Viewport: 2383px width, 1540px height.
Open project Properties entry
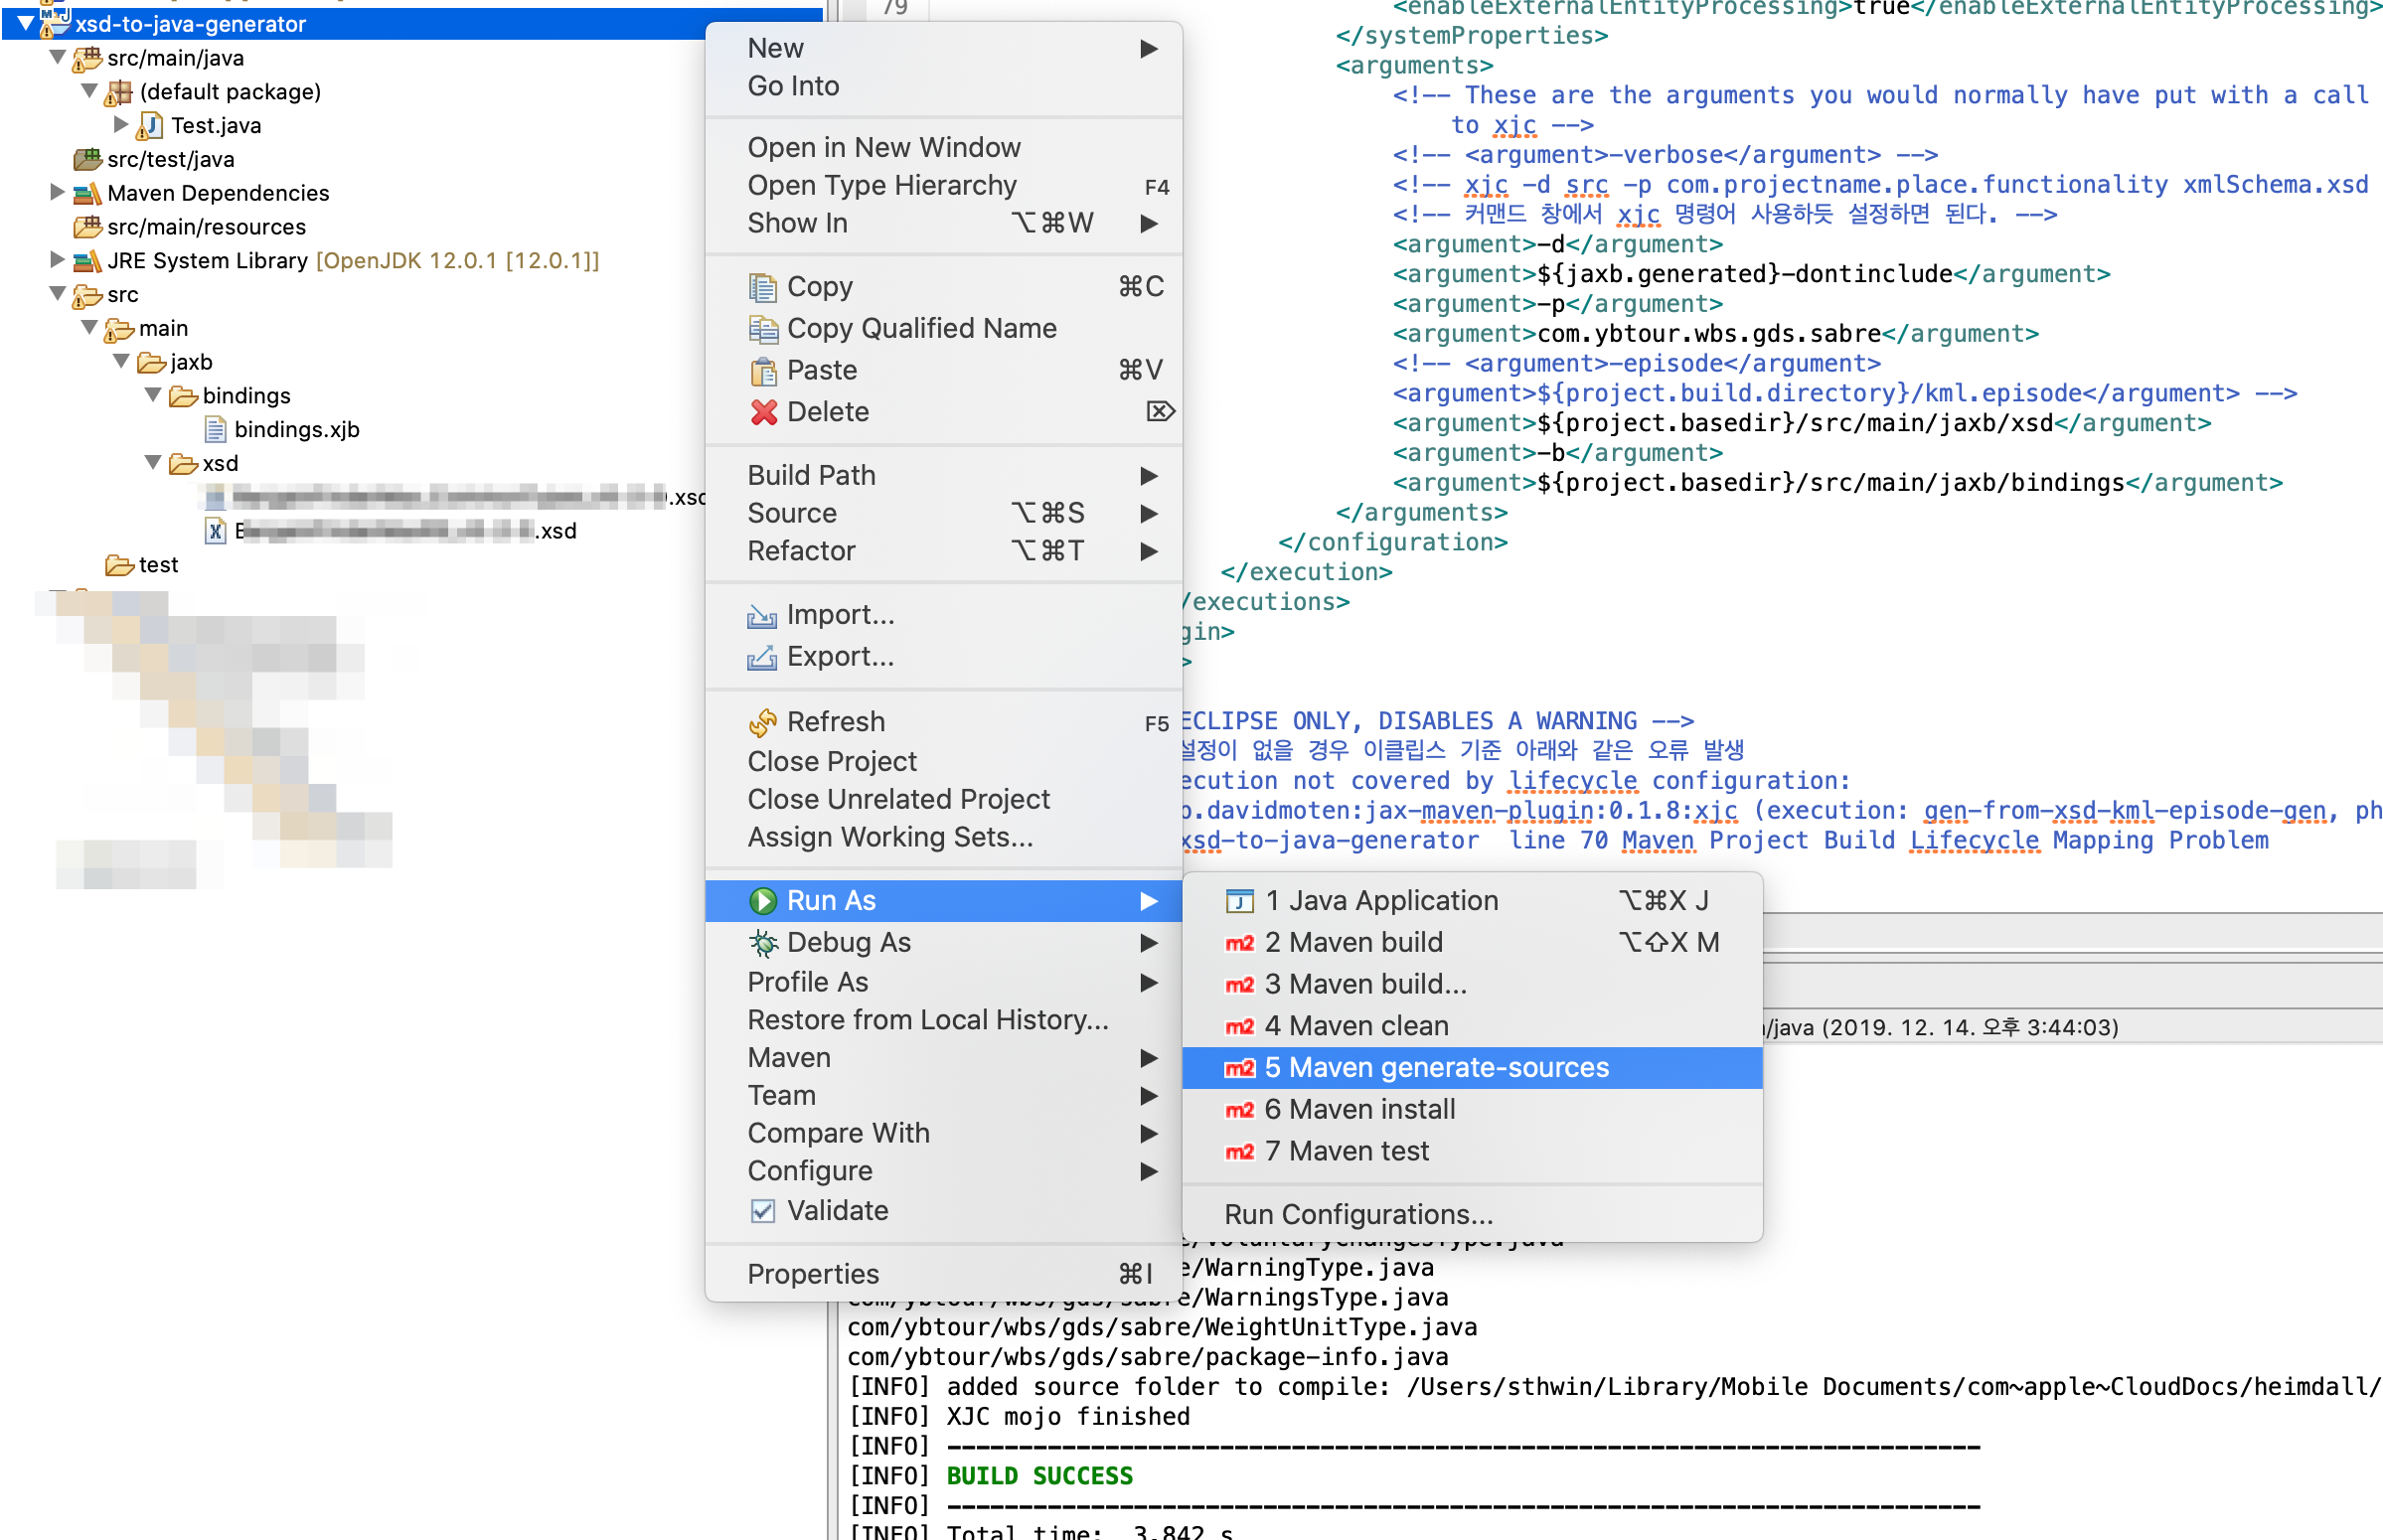[812, 1275]
